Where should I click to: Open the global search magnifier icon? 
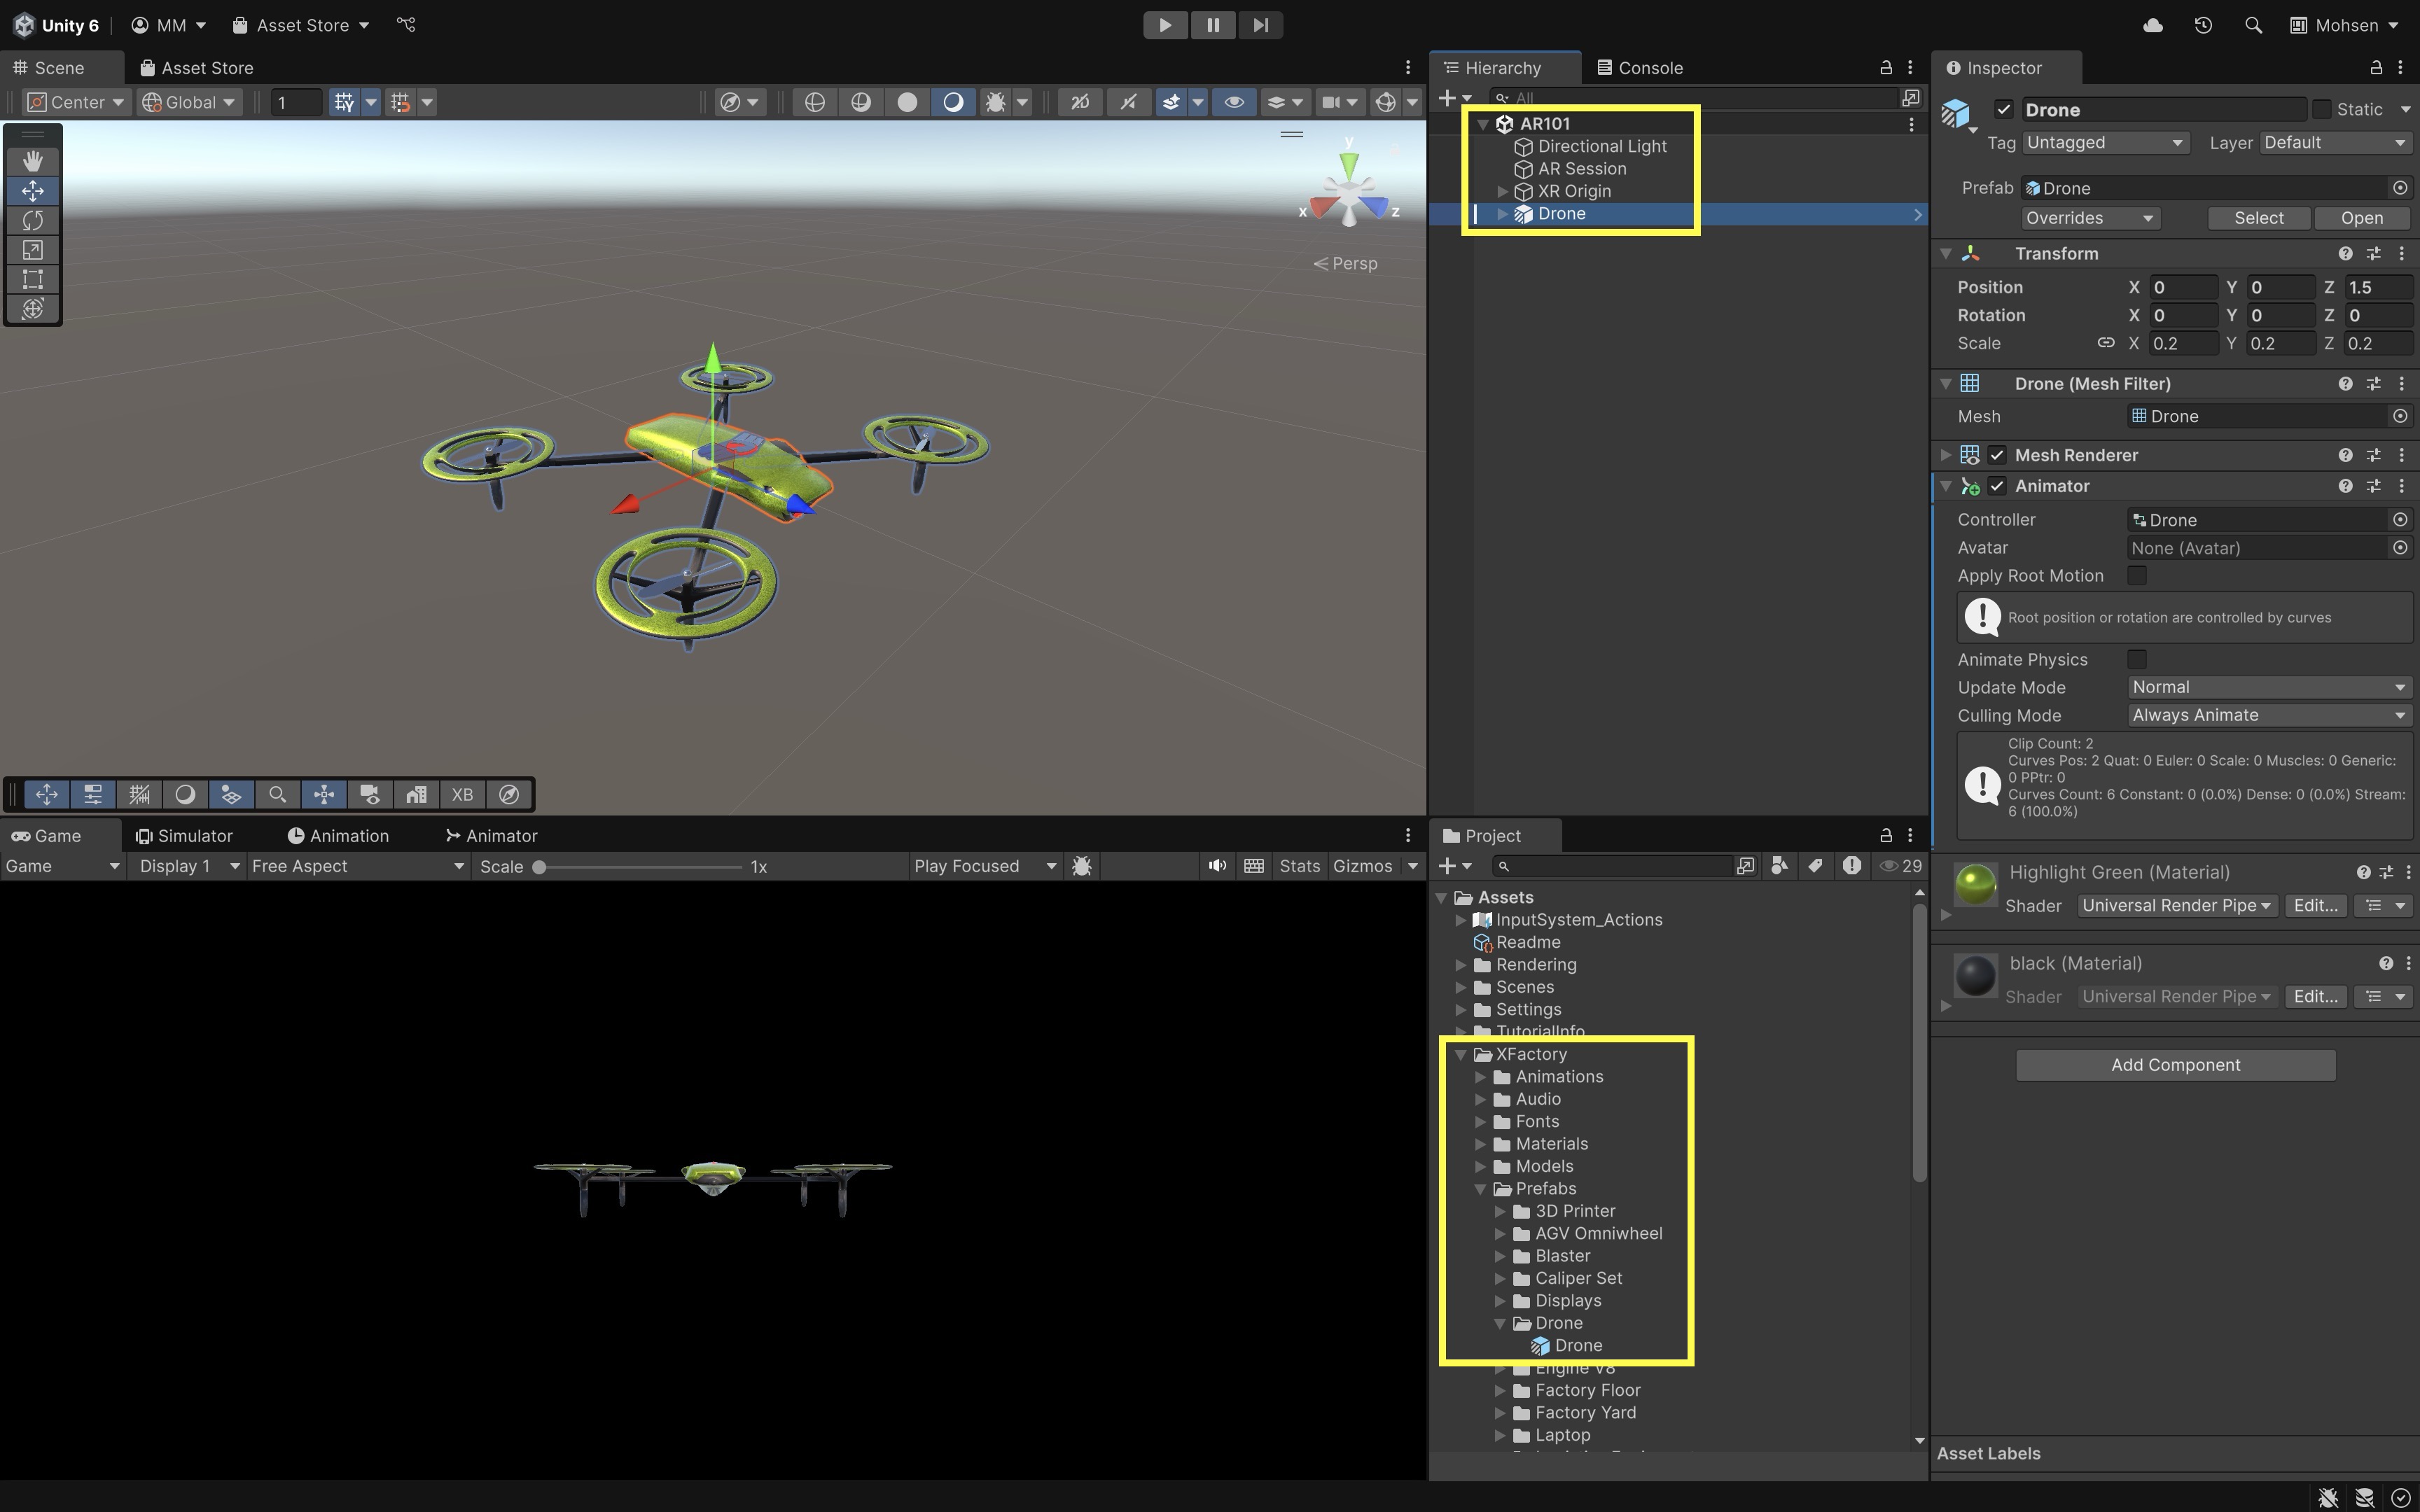point(2253,25)
